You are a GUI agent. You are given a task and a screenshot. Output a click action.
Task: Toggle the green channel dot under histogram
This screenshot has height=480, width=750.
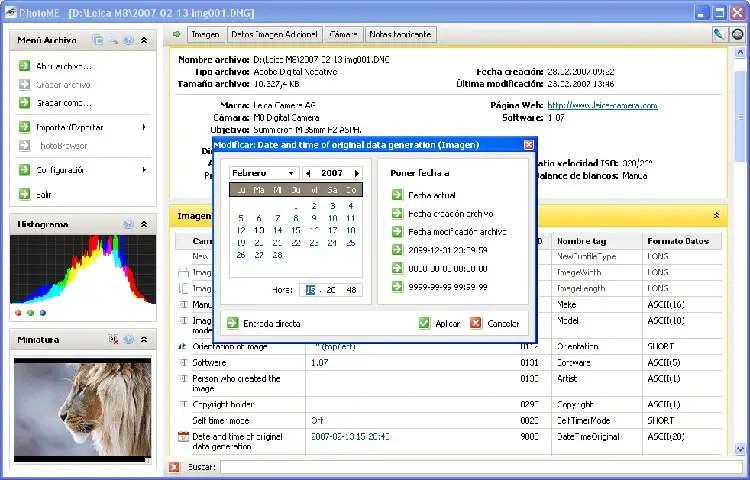(31, 313)
